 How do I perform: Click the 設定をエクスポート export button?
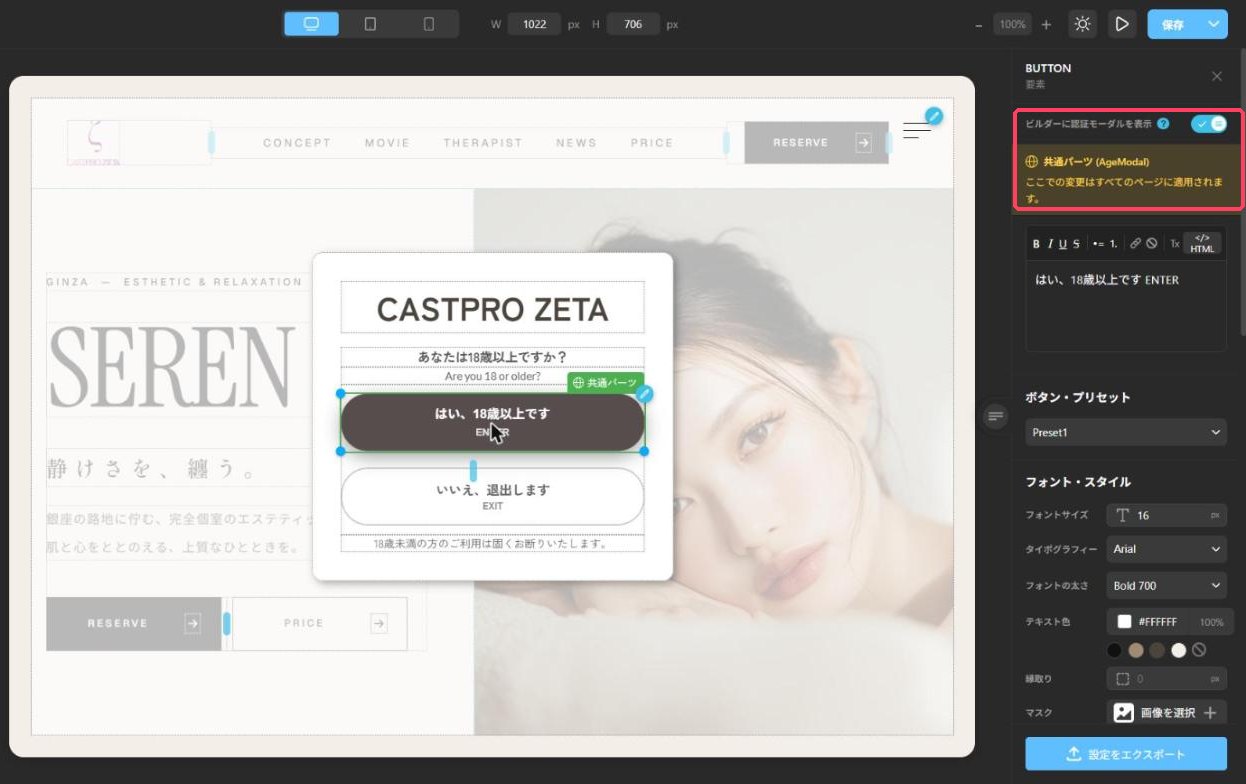coord(1126,755)
